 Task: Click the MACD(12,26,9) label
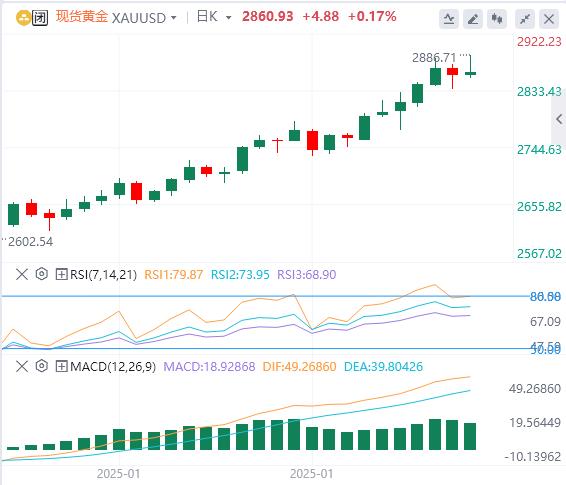click(x=113, y=367)
